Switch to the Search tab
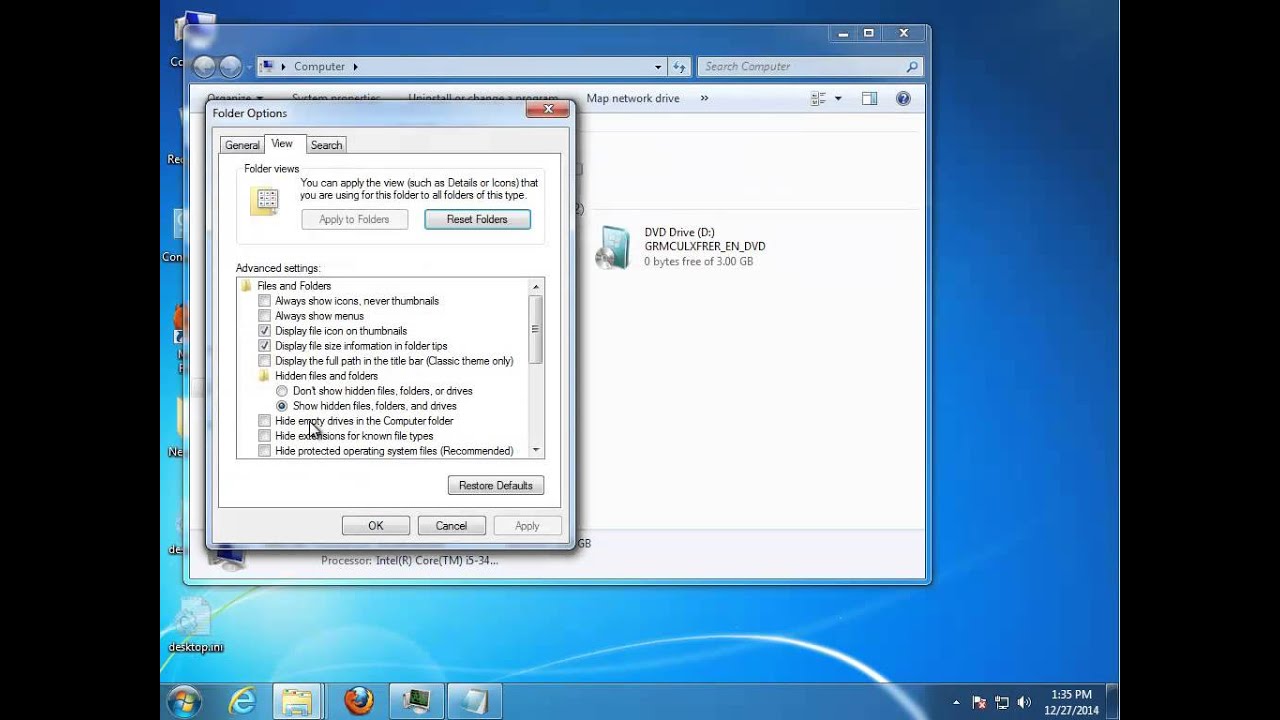This screenshot has height=720, width=1280. pyautogui.click(x=326, y=145)
